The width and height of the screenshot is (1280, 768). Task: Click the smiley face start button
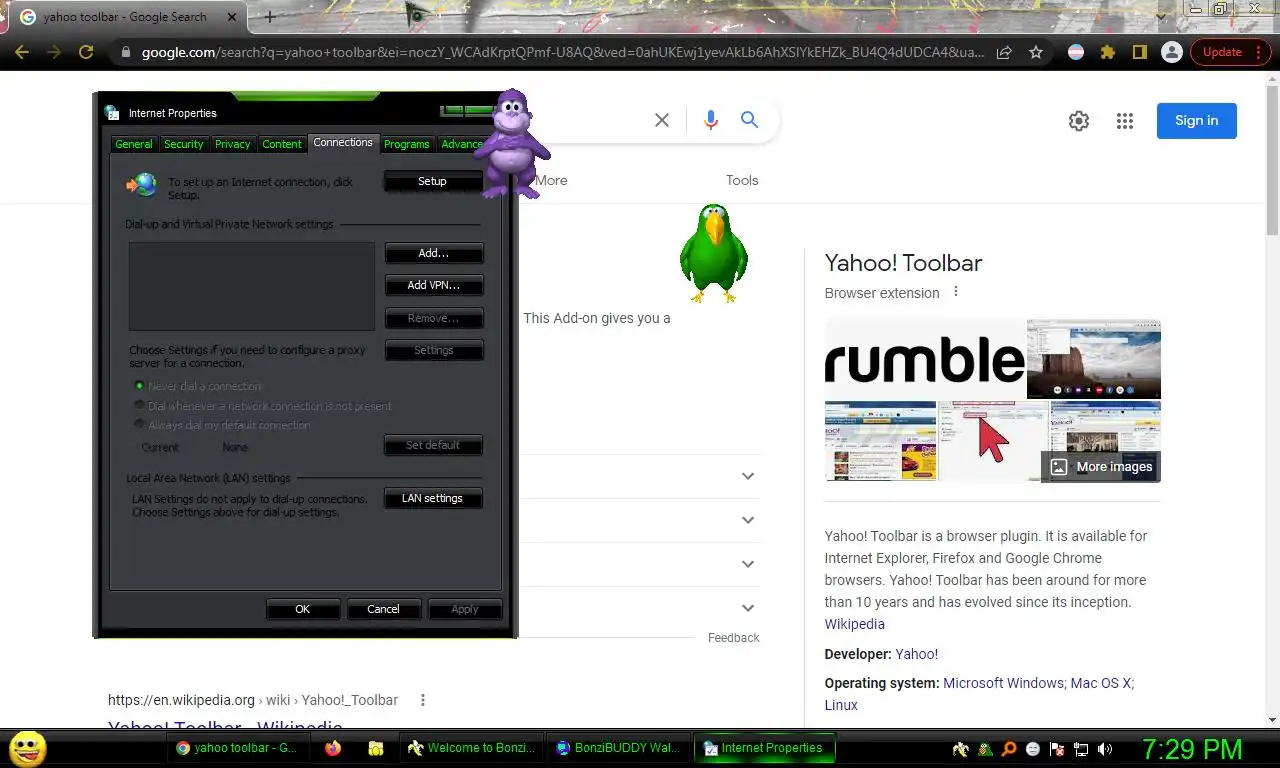click(x=27, y=748)
